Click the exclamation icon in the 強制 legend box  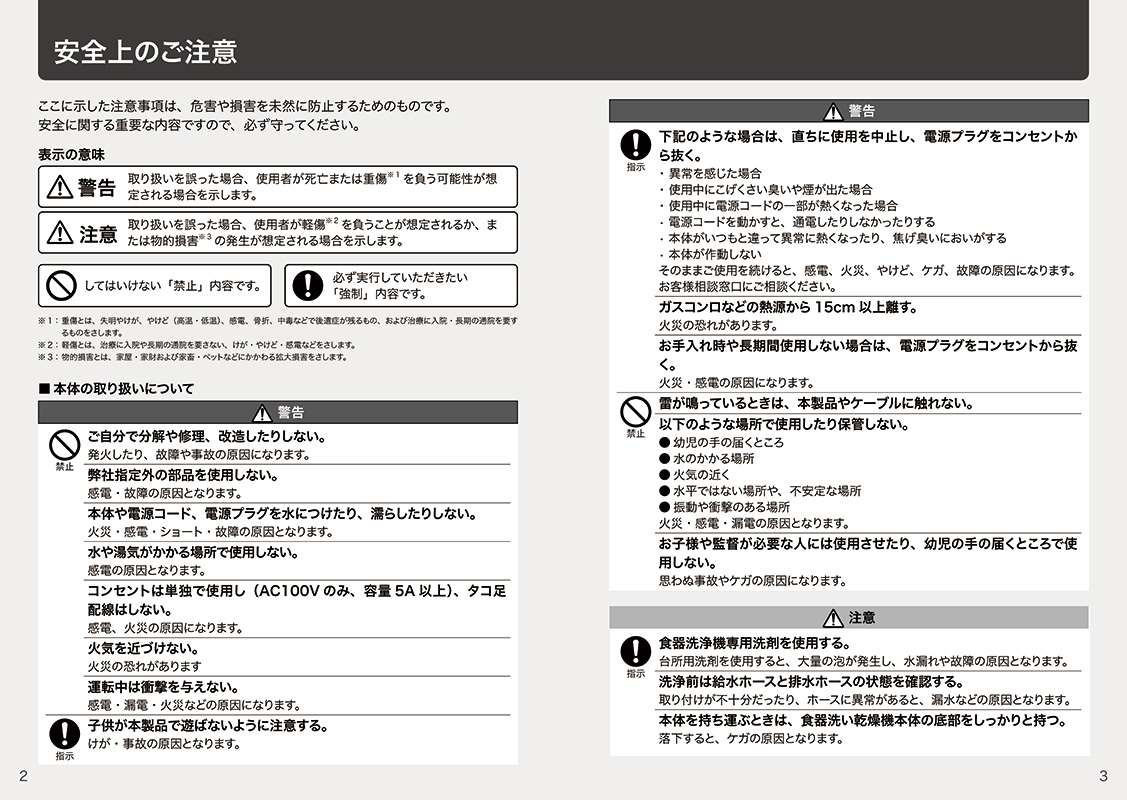308,285
